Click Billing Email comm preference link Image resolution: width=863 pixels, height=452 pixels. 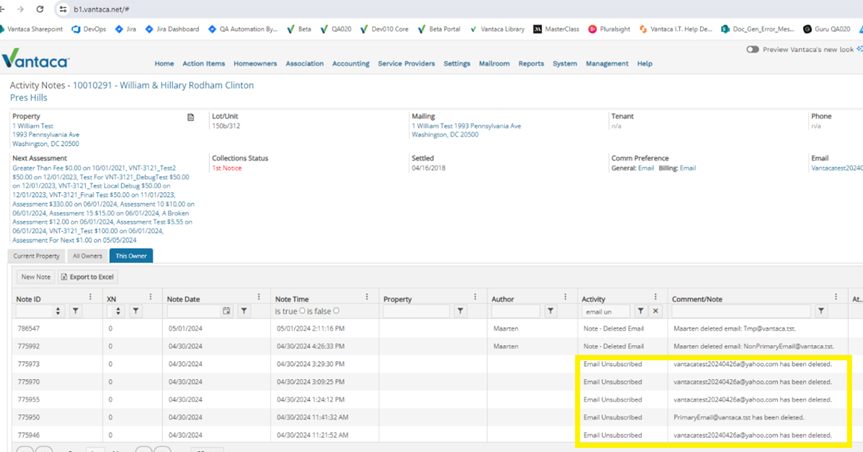[687, 168]
